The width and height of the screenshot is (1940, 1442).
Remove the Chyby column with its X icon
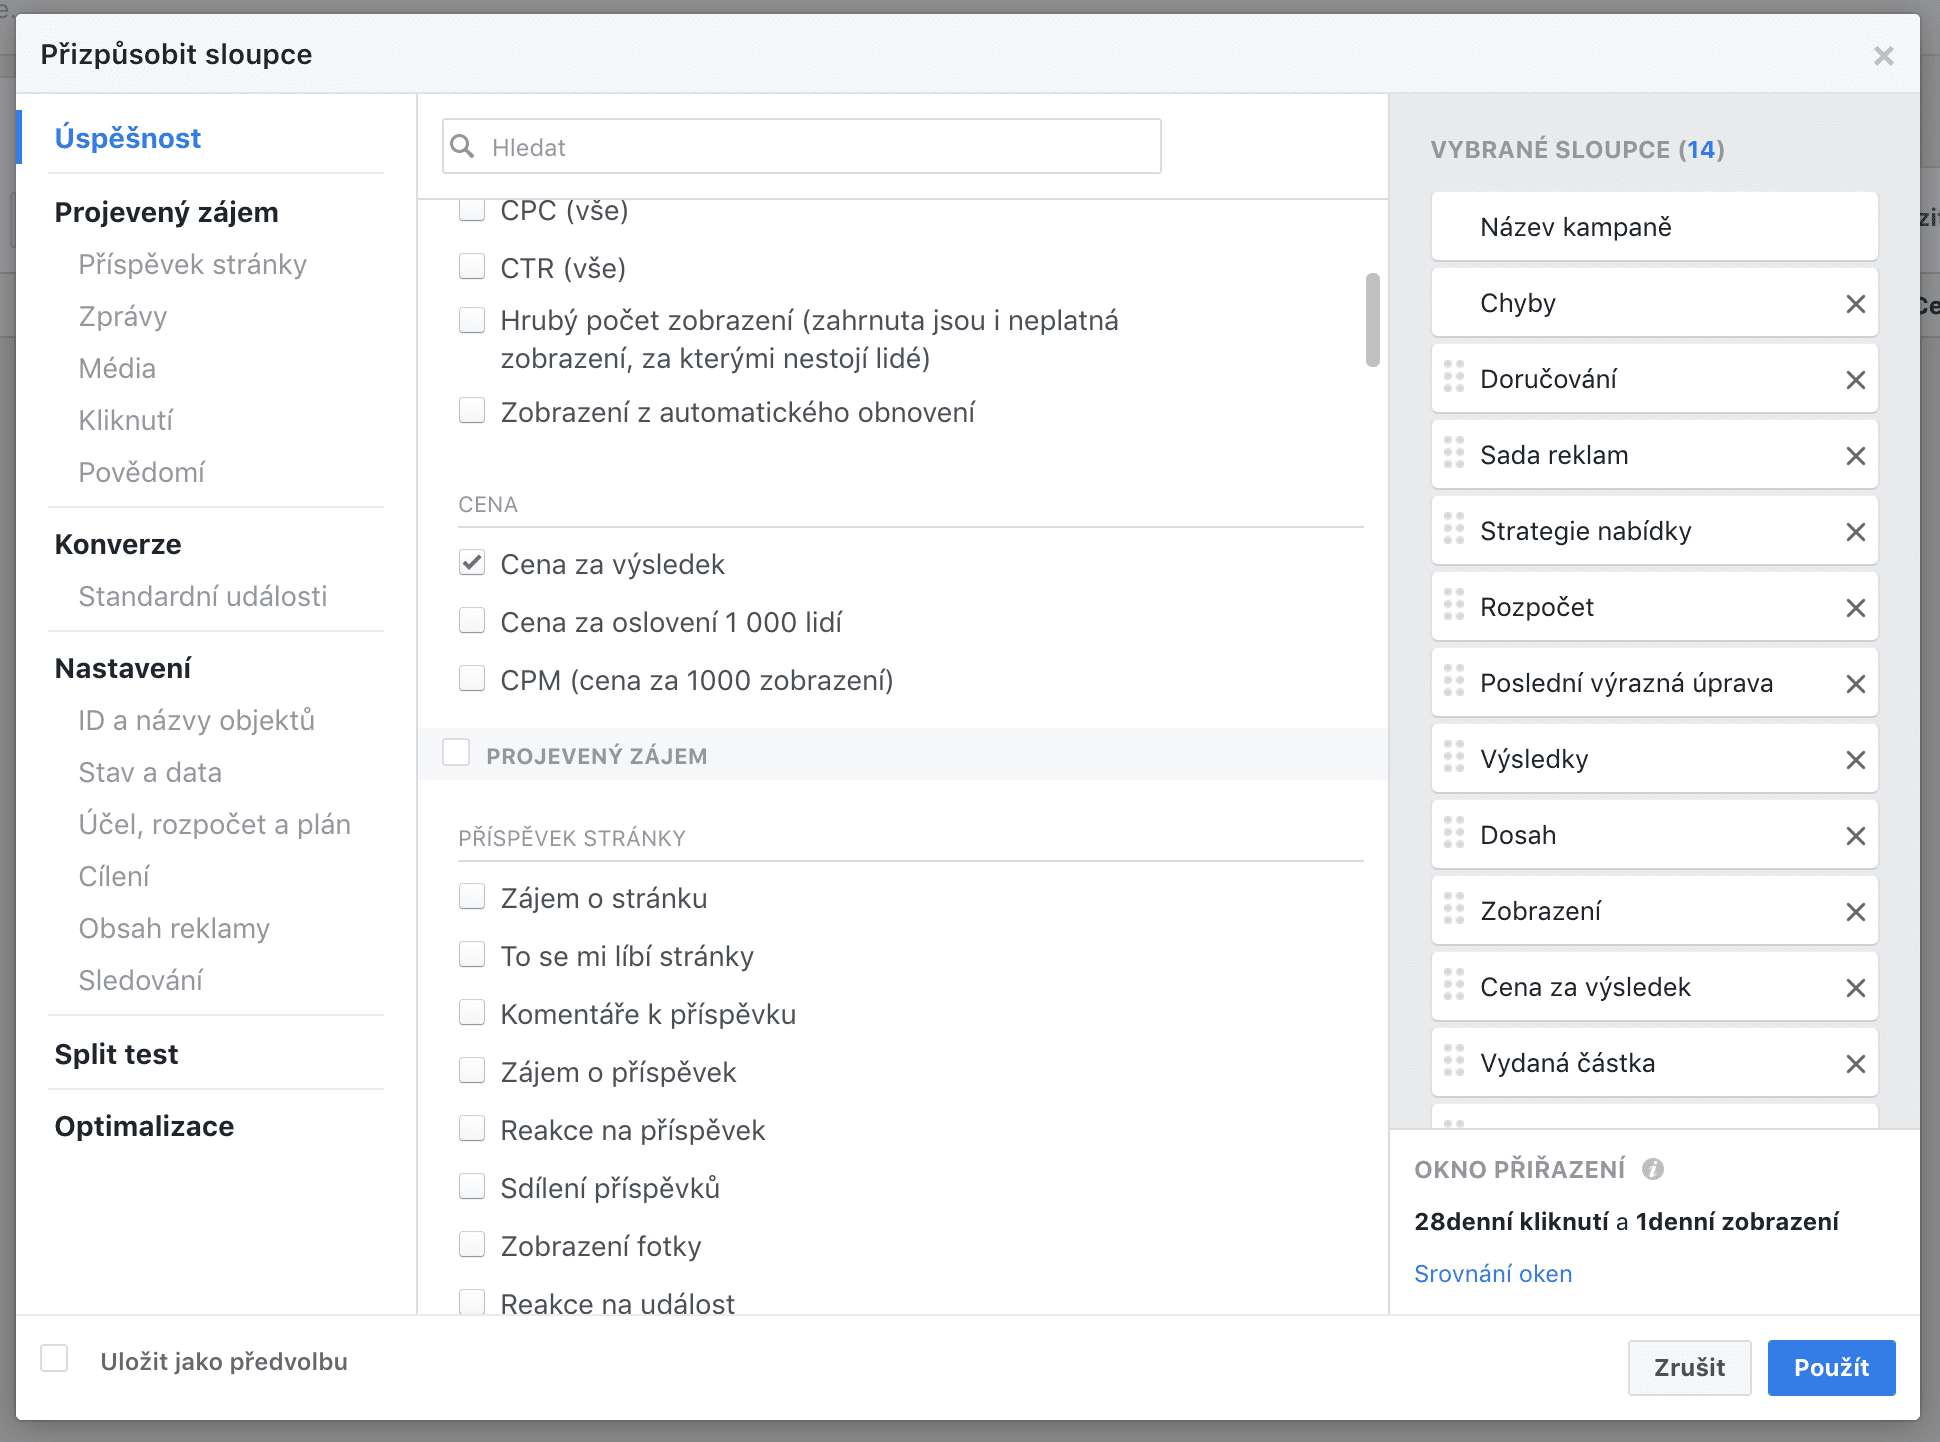tap(1855, 304)
